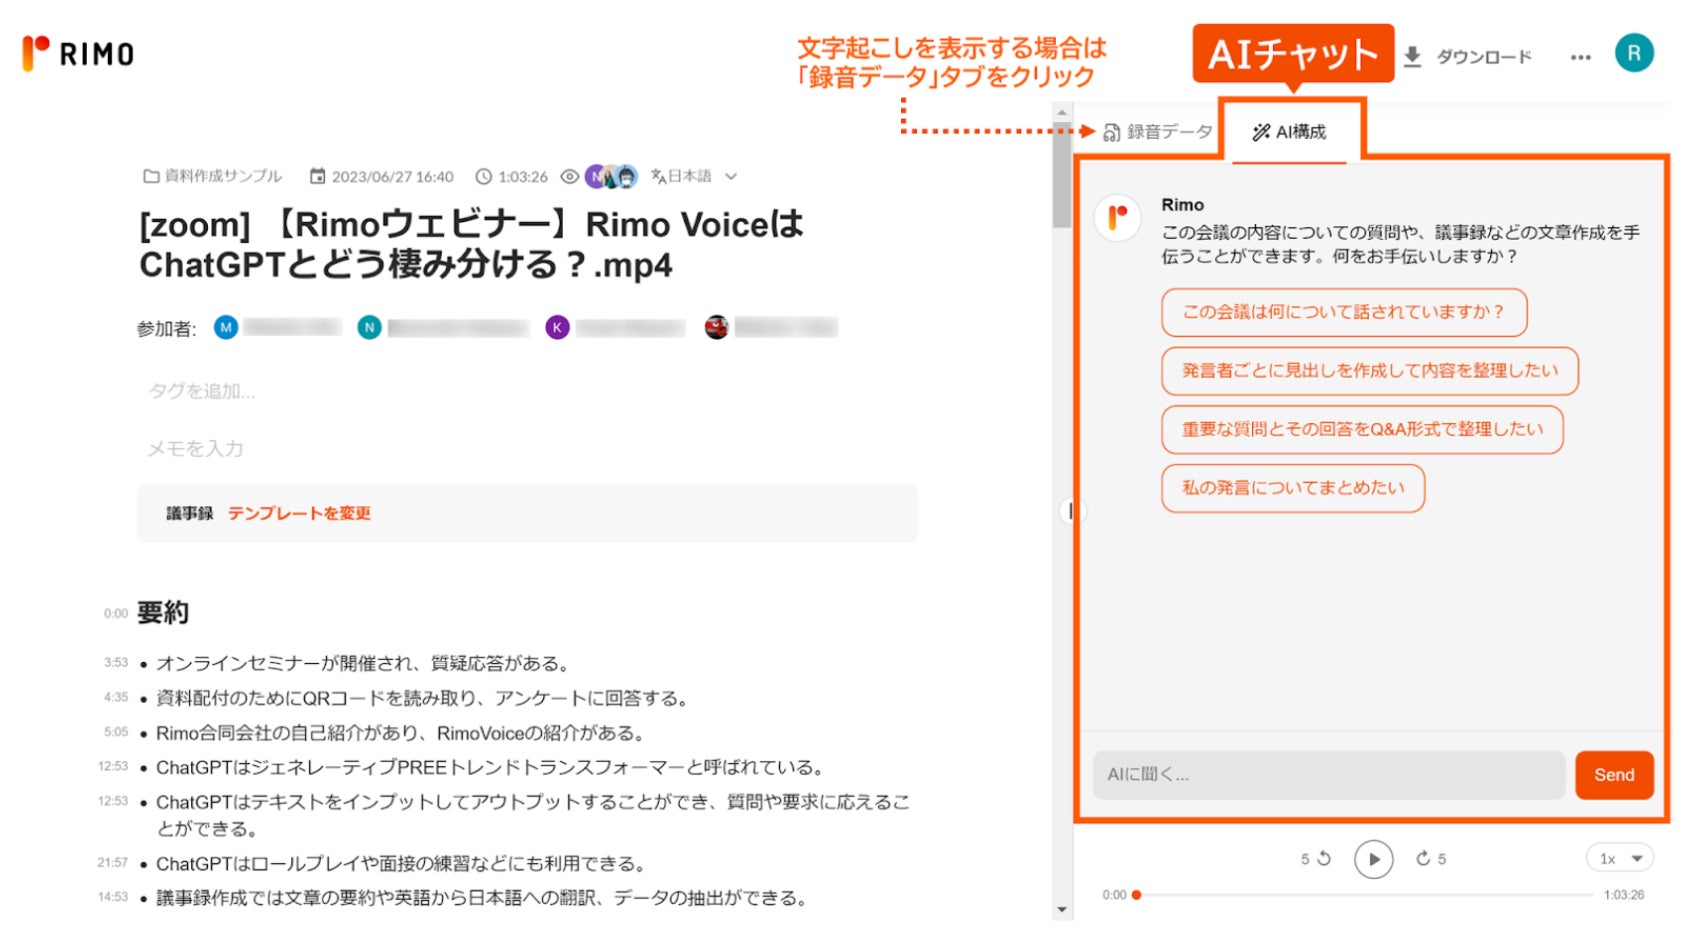Click summary line ChatGPTはロールプレイや面接の練習

(401, 863)
